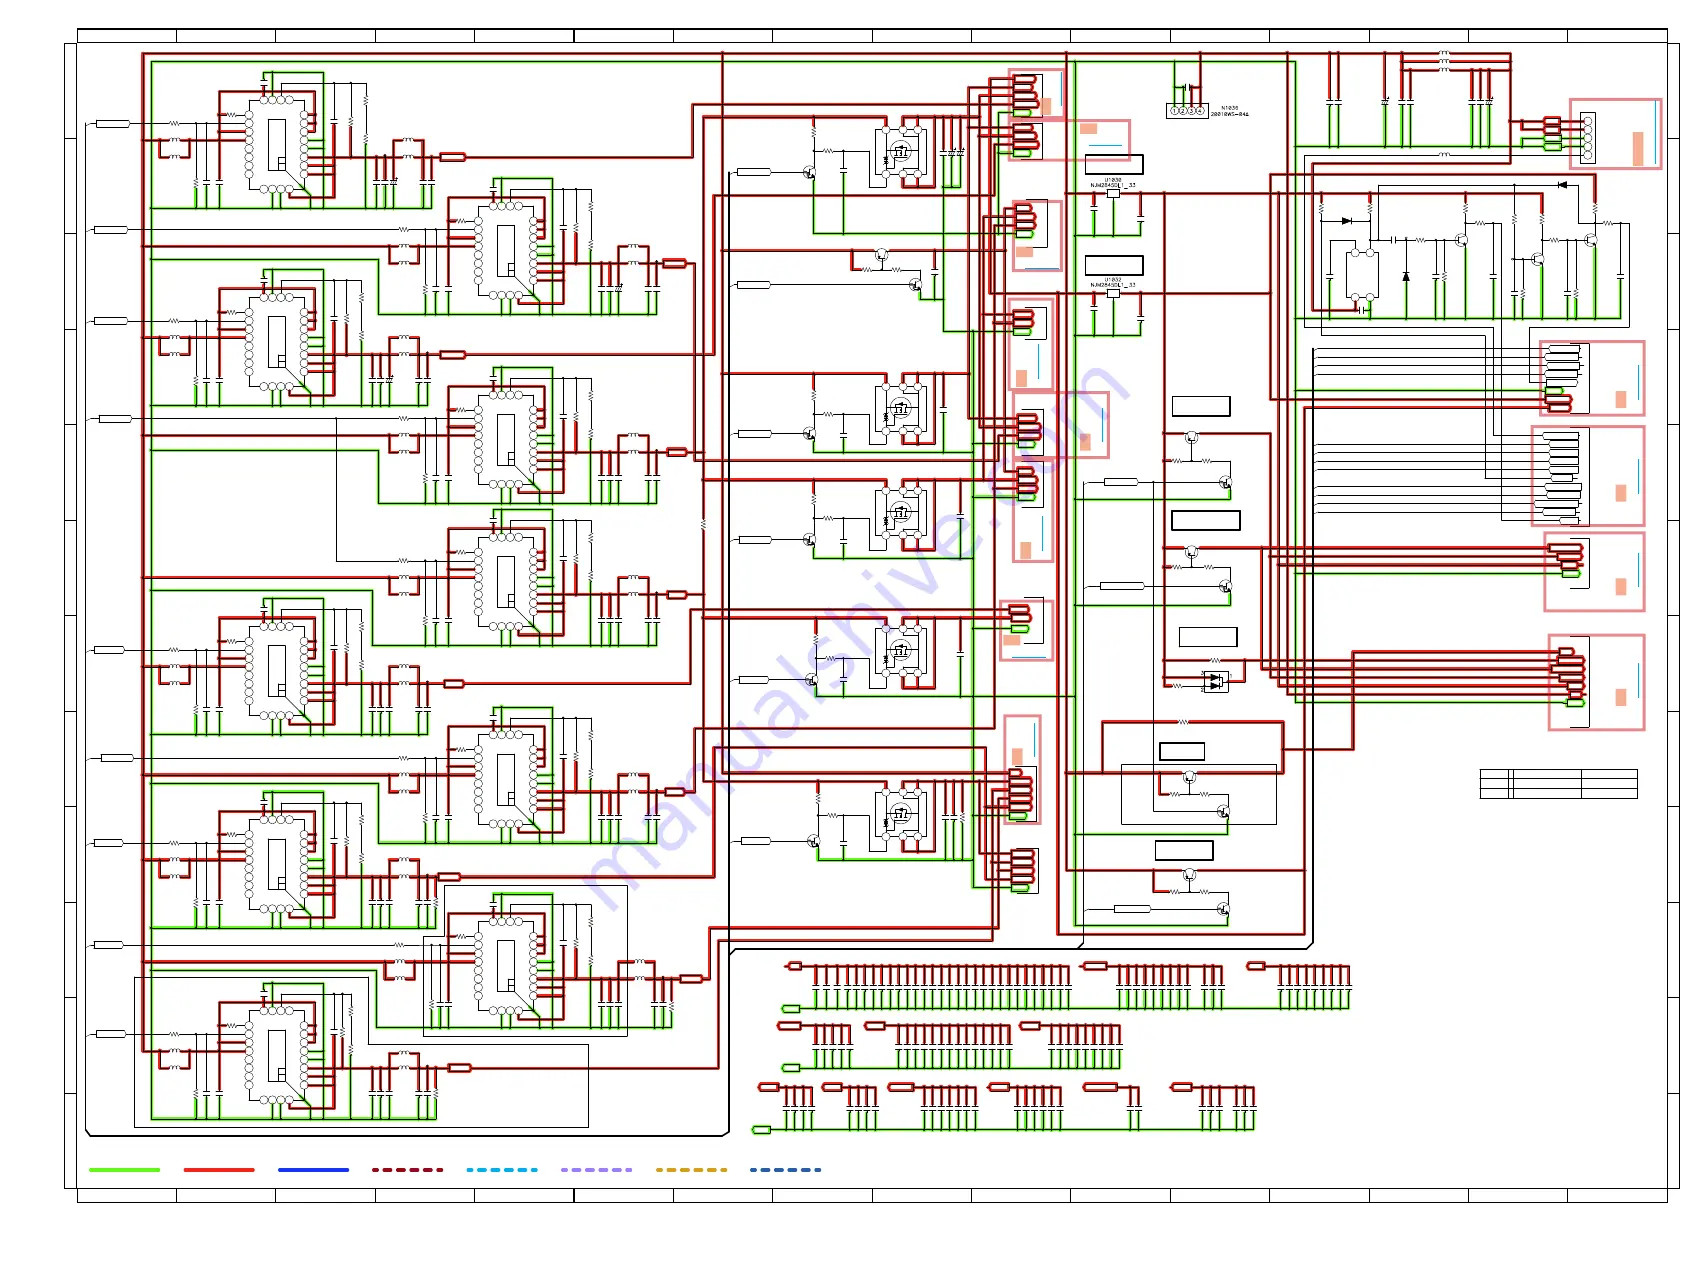Click pin 4 of the four-pin connector
Viewport: 1701px width, 1263px height.
tap(1200, 111)
